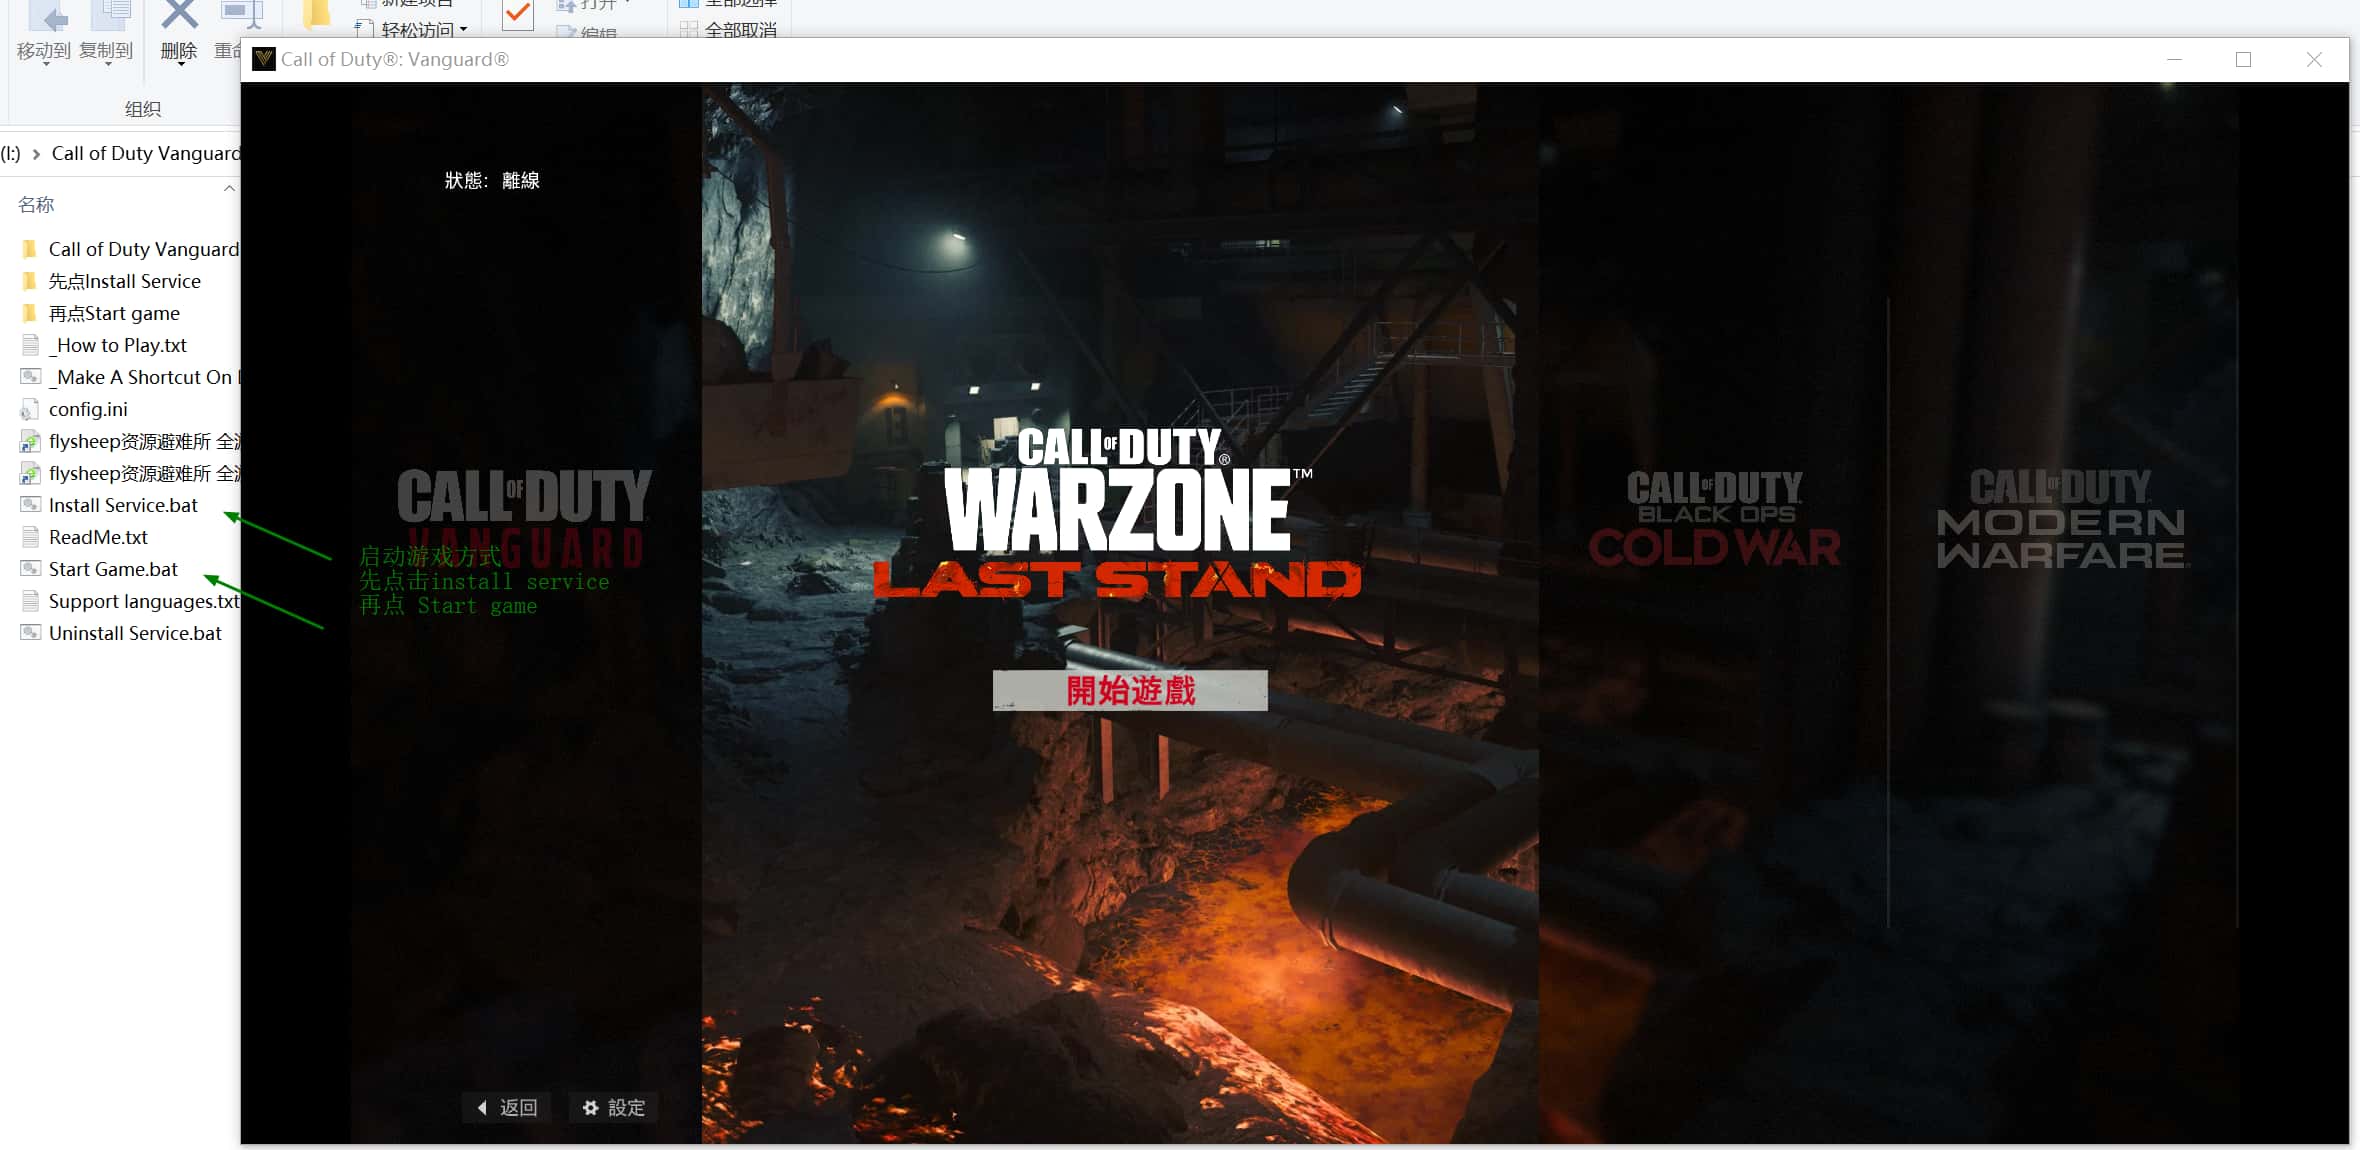Screen dimensions: 2360x1150
Task: Click the (I:) drive in the address bar
Action: (11, 153)
